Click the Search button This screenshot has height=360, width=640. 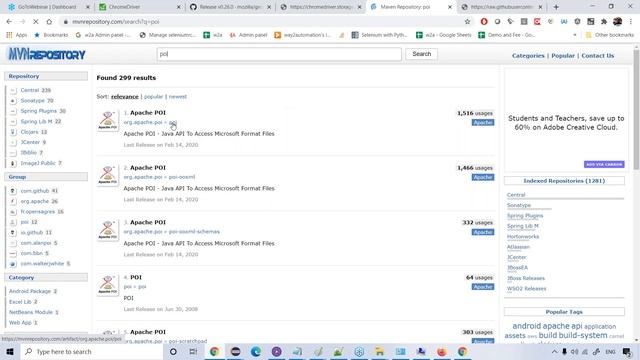coord(421,54)
